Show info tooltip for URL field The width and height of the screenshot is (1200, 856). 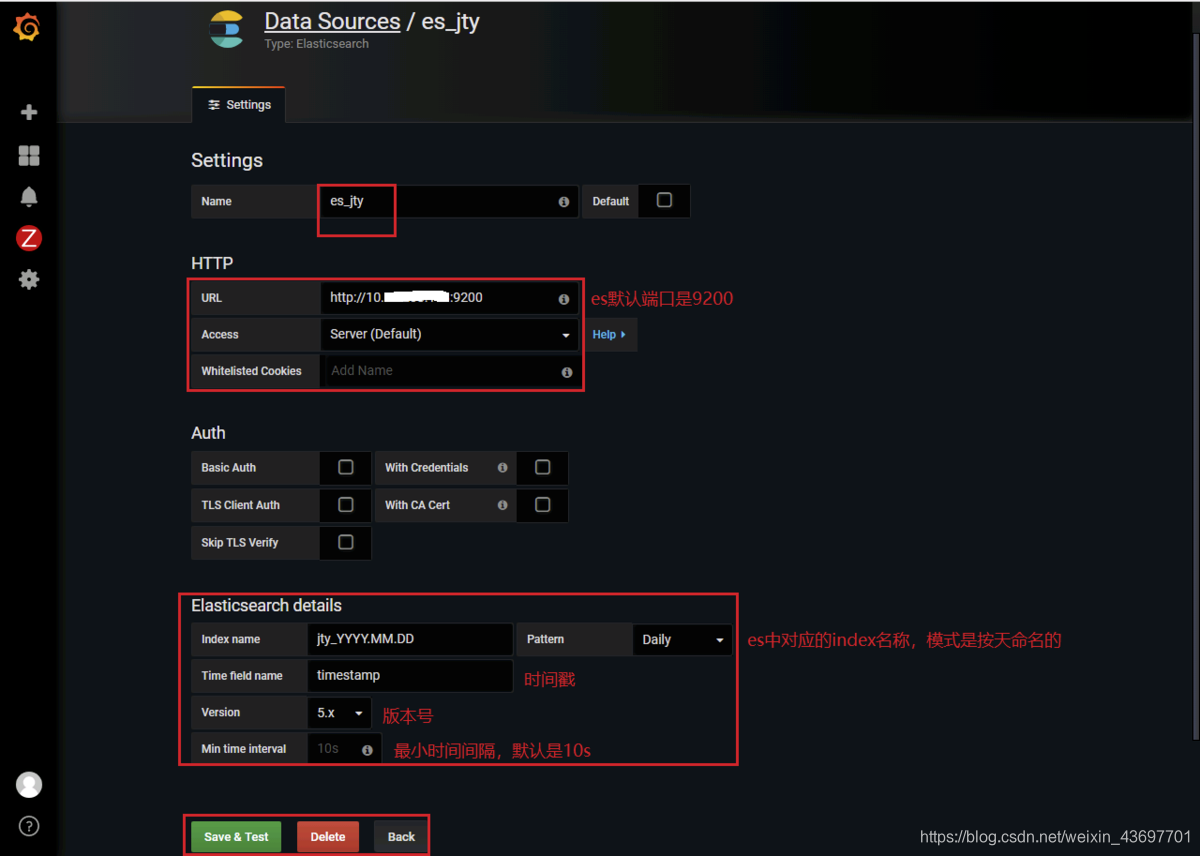(x=564, y=299)
